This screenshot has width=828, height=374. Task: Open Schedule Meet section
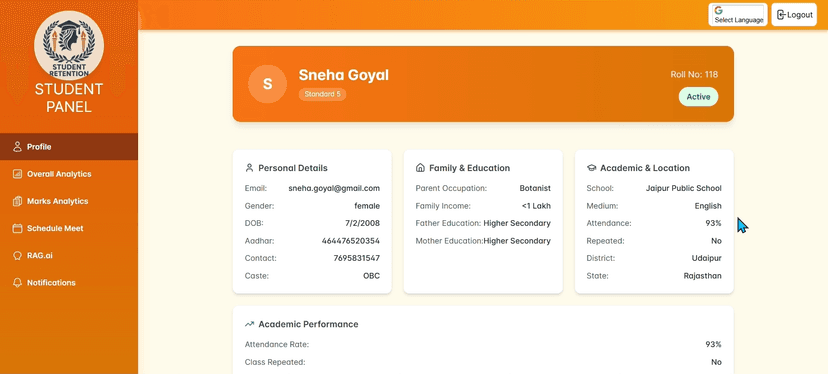69,228
